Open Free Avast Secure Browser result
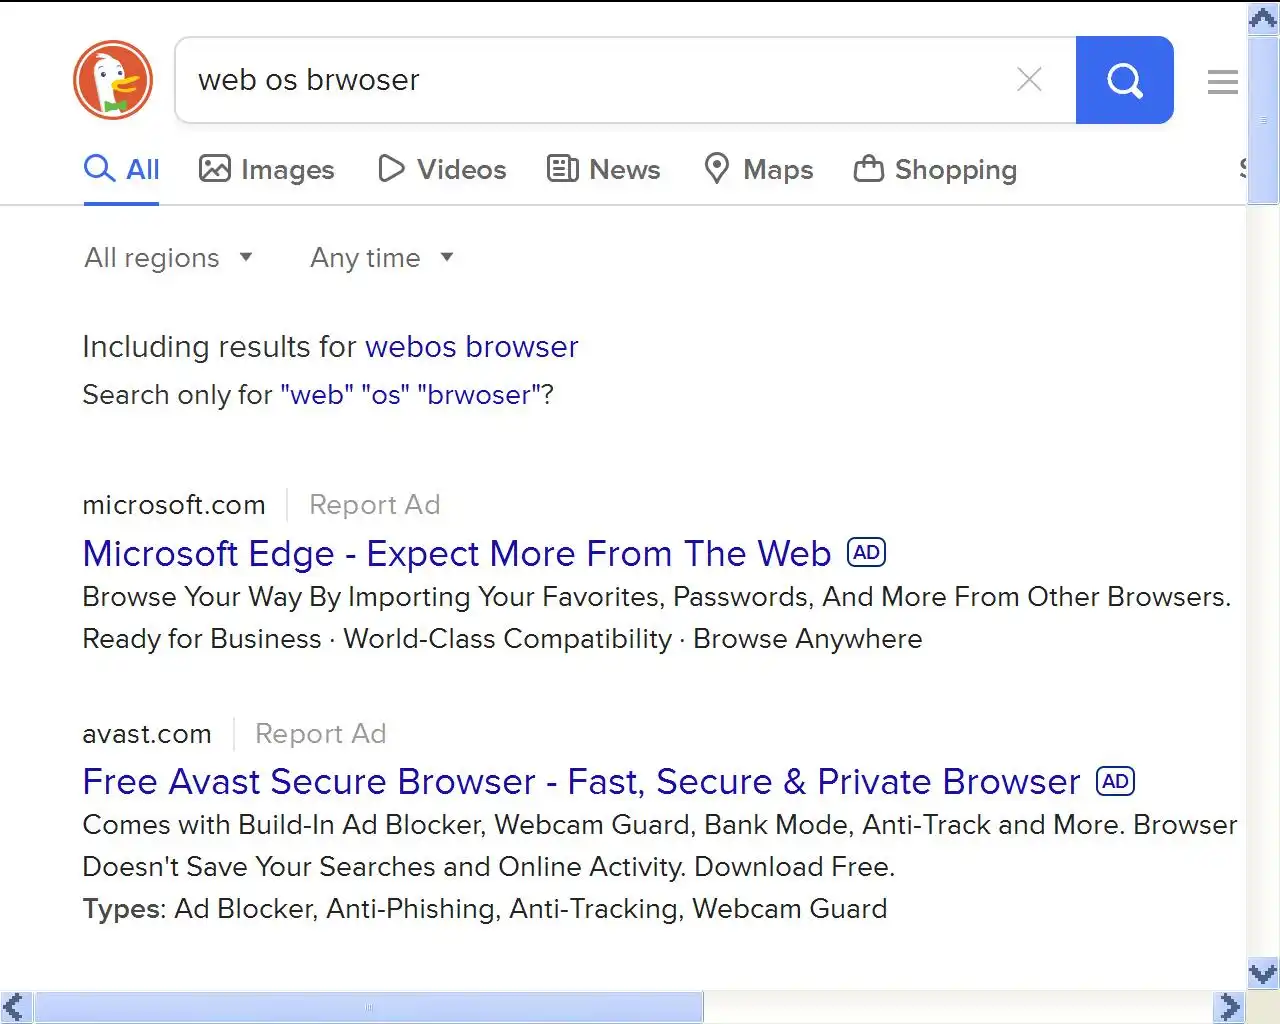This screenshot has height=1024, width=1280. tap(581, 782)
